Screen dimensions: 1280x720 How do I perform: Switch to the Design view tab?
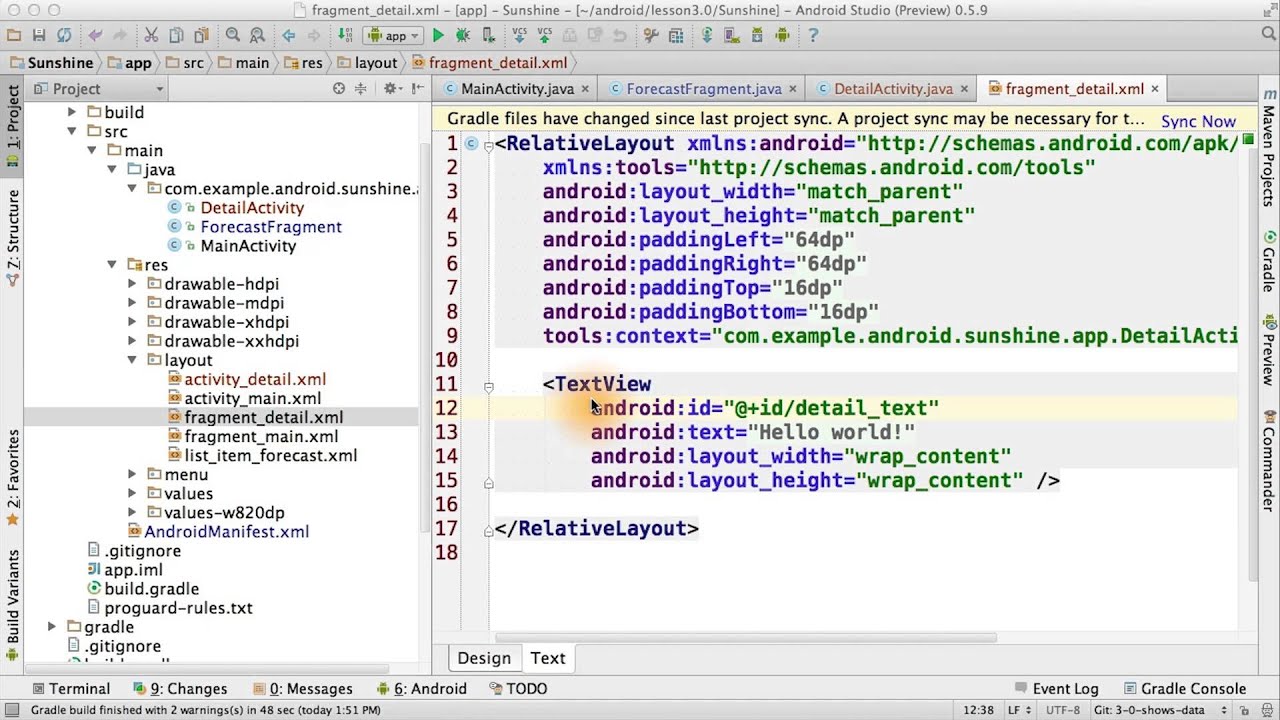[484, 658]
